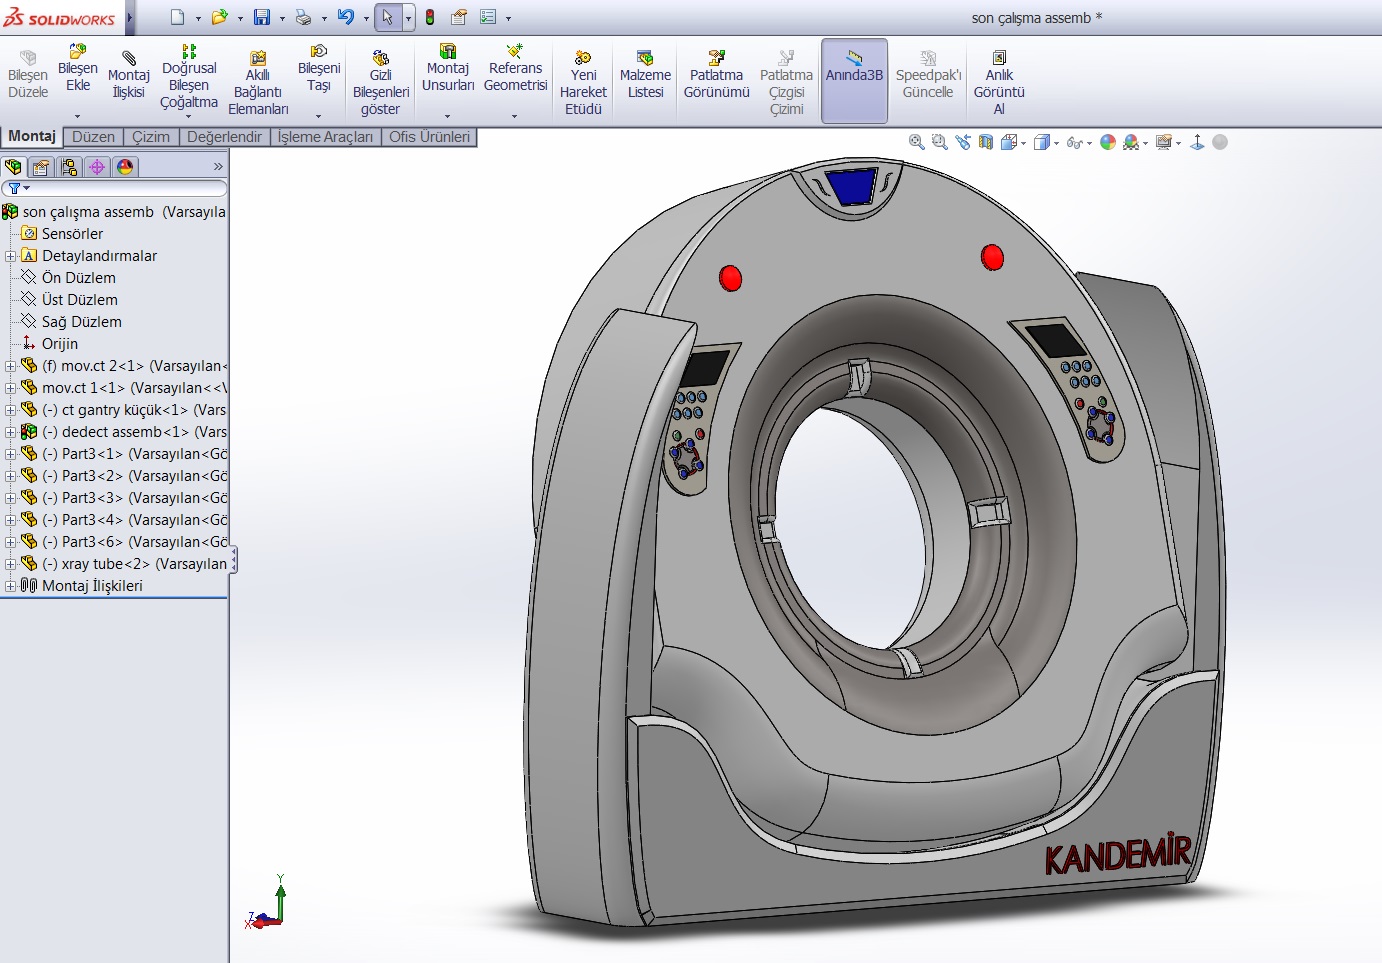The image size is (1382, 963).
Task: Toggle the Anında3B Instant3D button
Action: pos(854,80)
